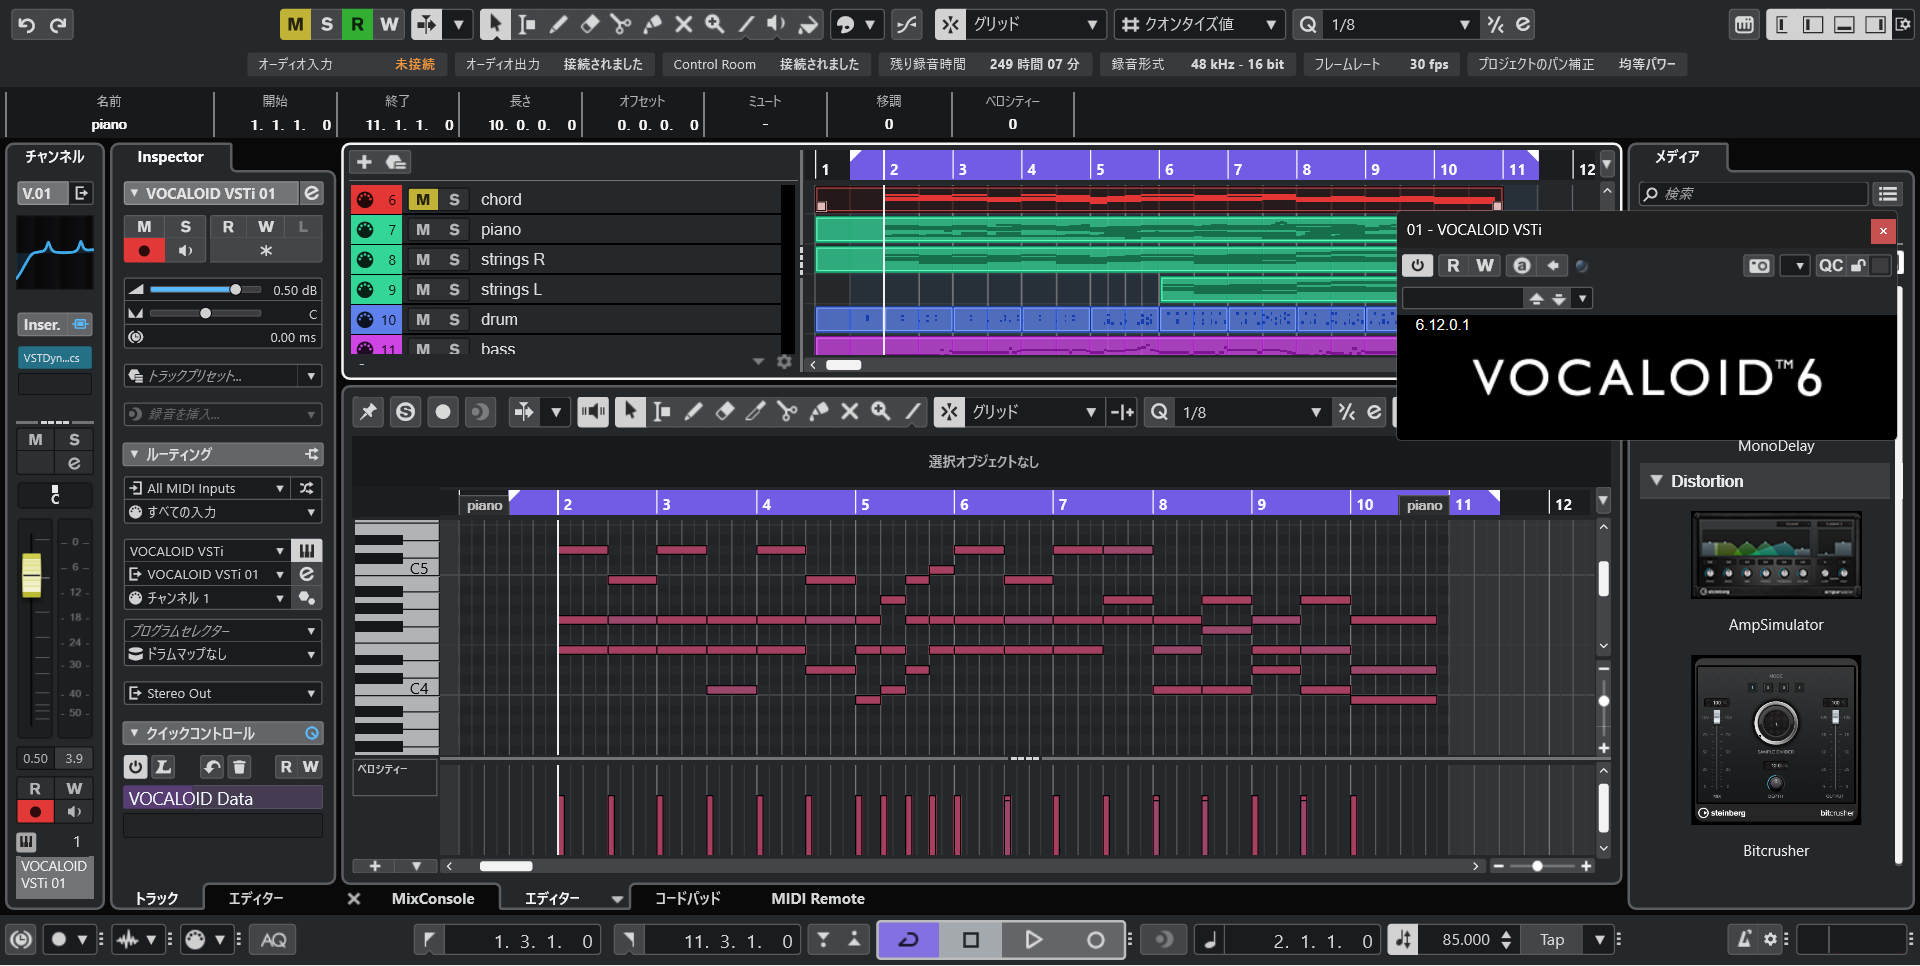The width and height of the screenshot is (1920, 966).
Task: Toggle the global Mute M button in the main toolbar
Action: point(295,24)
